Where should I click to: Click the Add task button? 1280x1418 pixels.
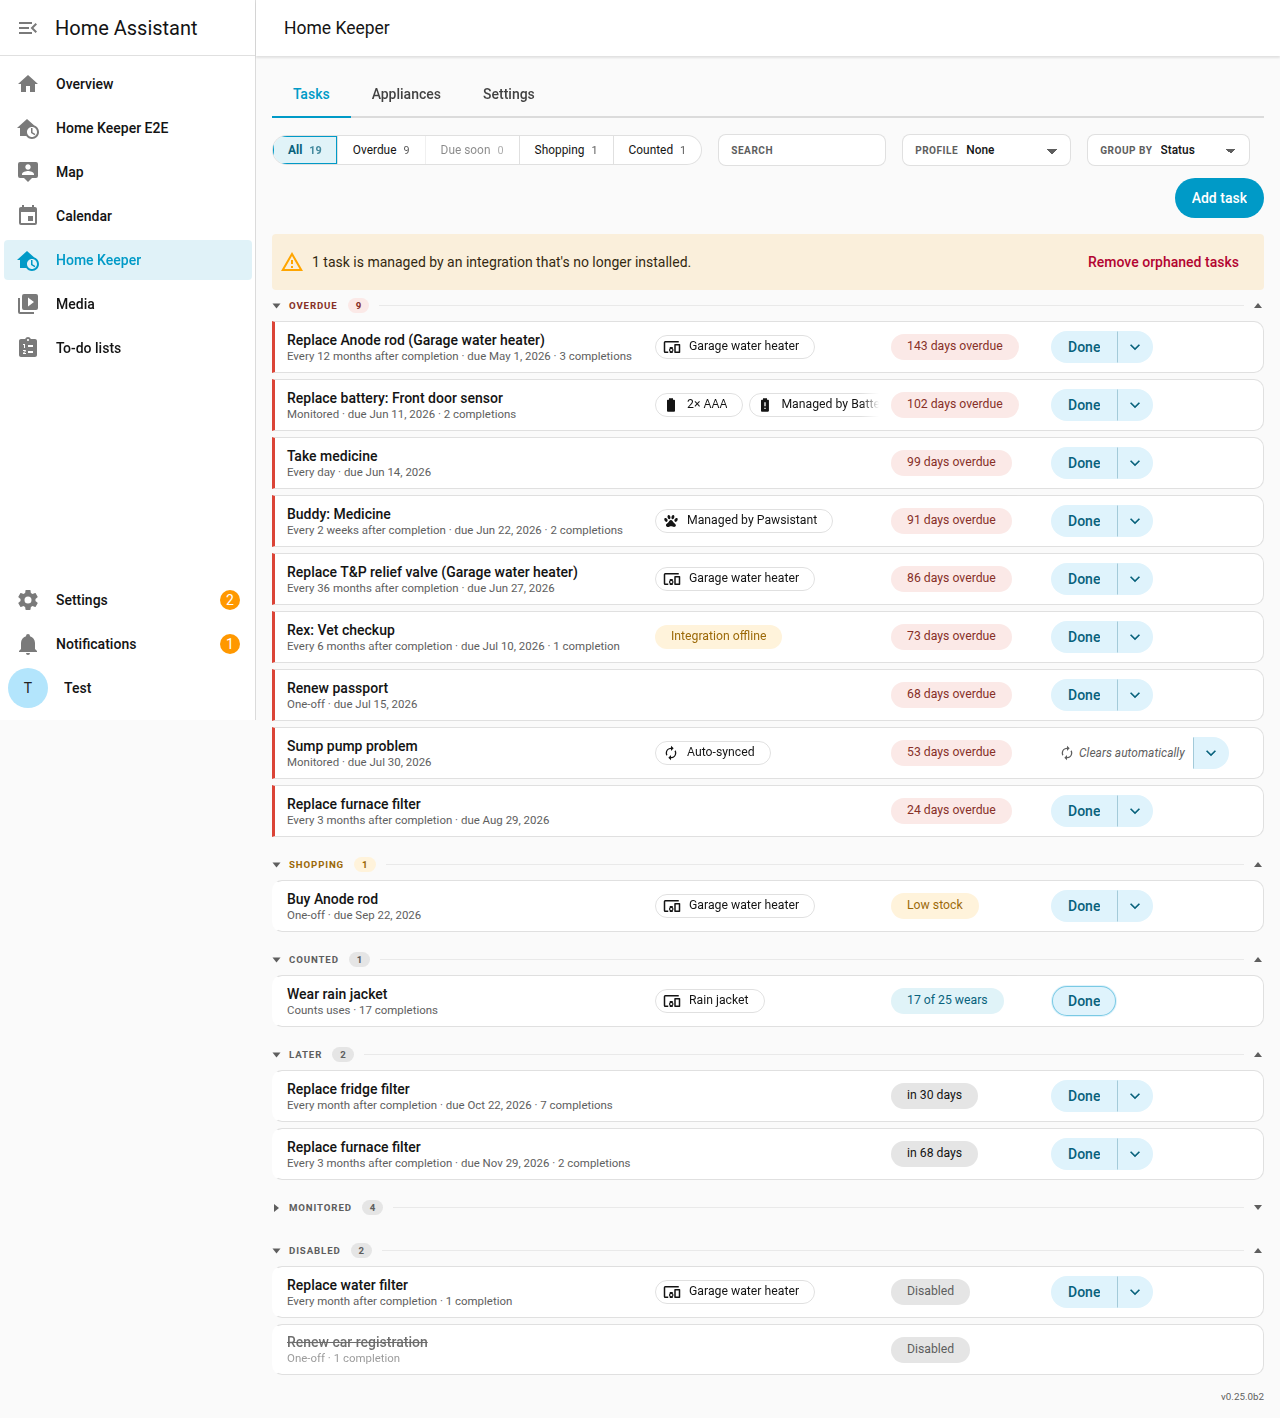pyautogui.click(x=1219, y=198)
